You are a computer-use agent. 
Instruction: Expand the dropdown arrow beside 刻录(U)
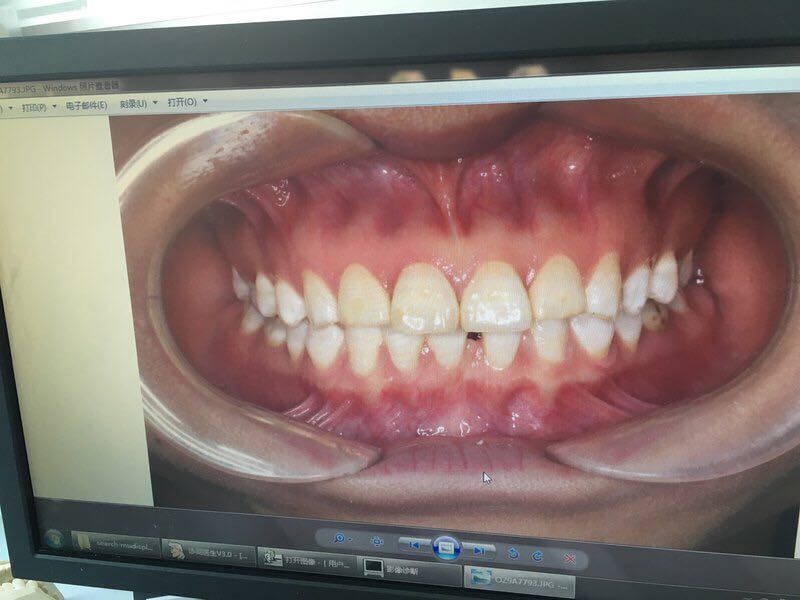tap(155, 103)
